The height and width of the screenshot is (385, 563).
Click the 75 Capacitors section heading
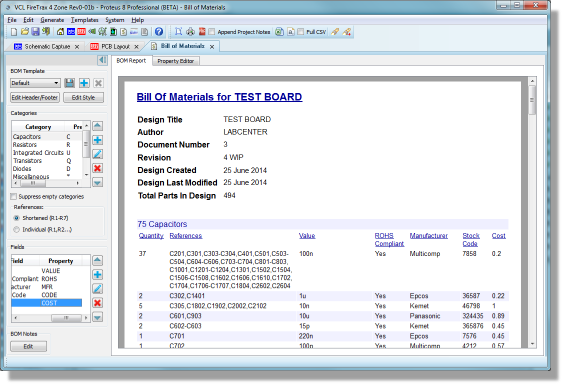(162, 224)
